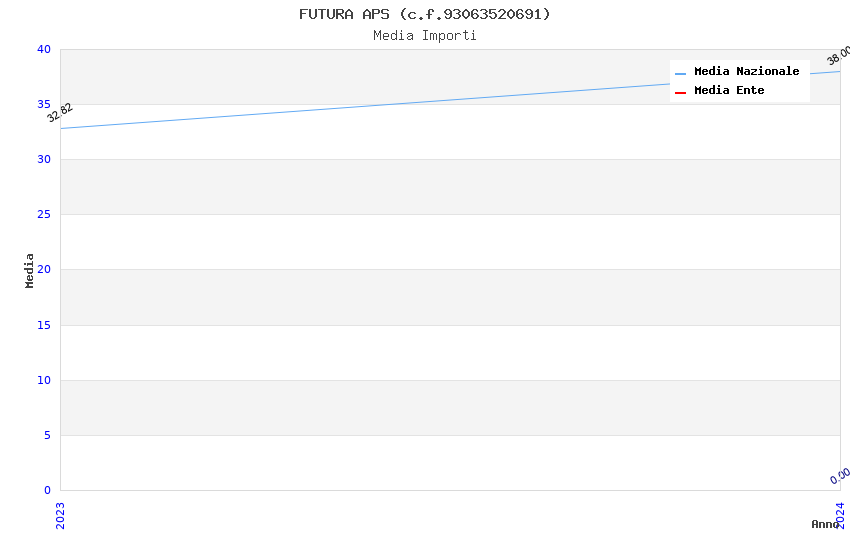Select the 38.00 data point label
850x550 pixels.
point(839,55)
